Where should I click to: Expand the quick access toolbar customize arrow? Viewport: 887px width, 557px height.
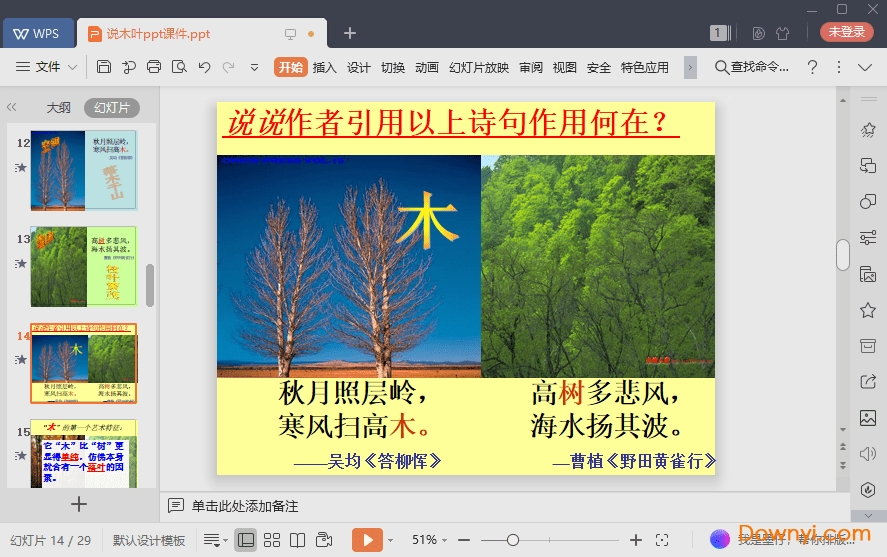point(254,67)
